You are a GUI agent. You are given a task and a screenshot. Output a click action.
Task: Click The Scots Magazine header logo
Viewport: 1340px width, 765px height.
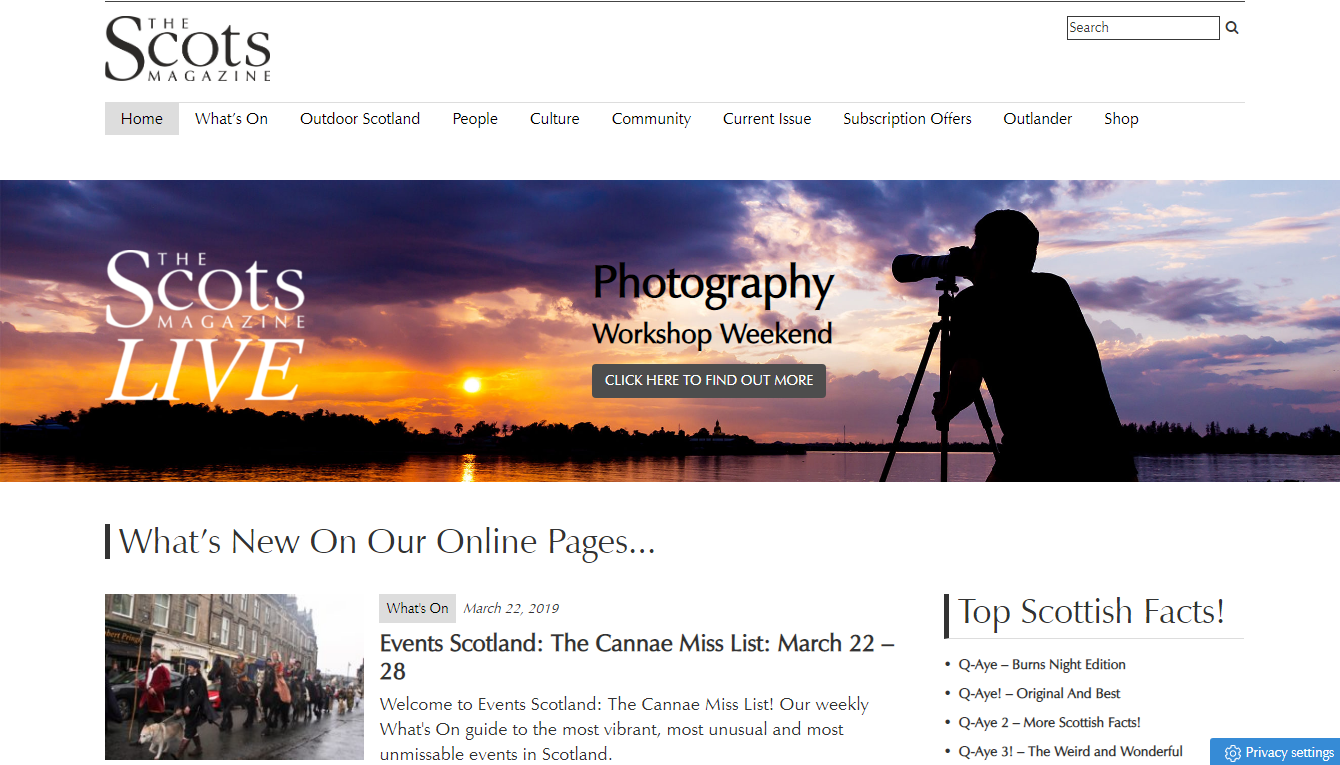[188, 49]
